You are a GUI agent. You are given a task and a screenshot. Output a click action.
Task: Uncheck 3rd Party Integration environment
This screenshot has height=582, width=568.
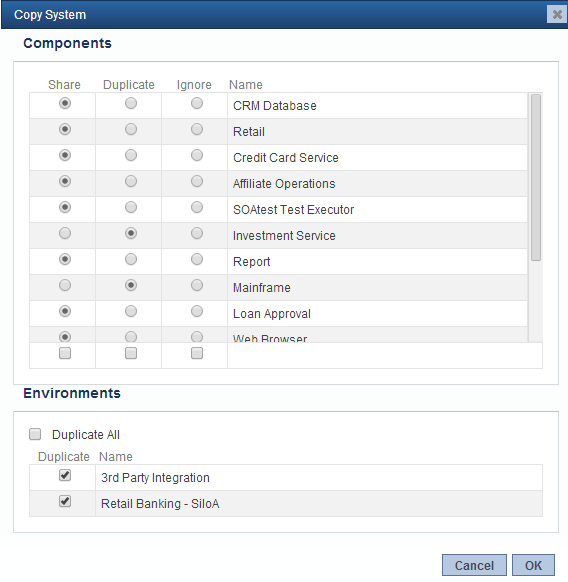point(65,475)
